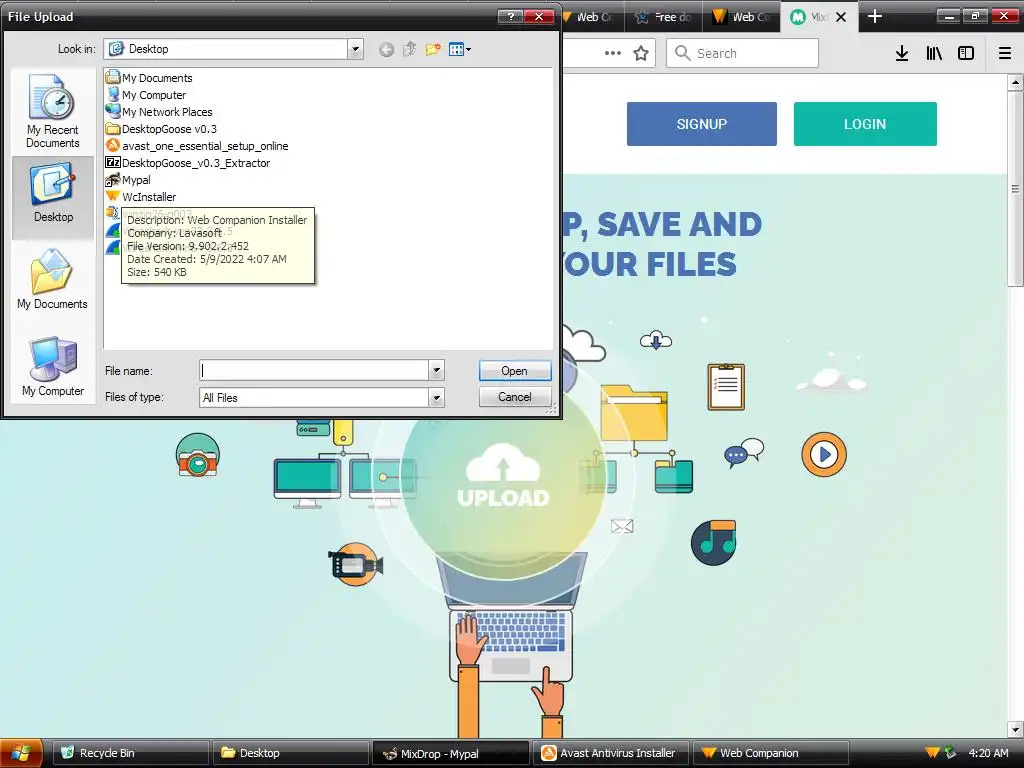Click the Windows Start button
The image size is (1024, 768).
[x=21, y=753]
